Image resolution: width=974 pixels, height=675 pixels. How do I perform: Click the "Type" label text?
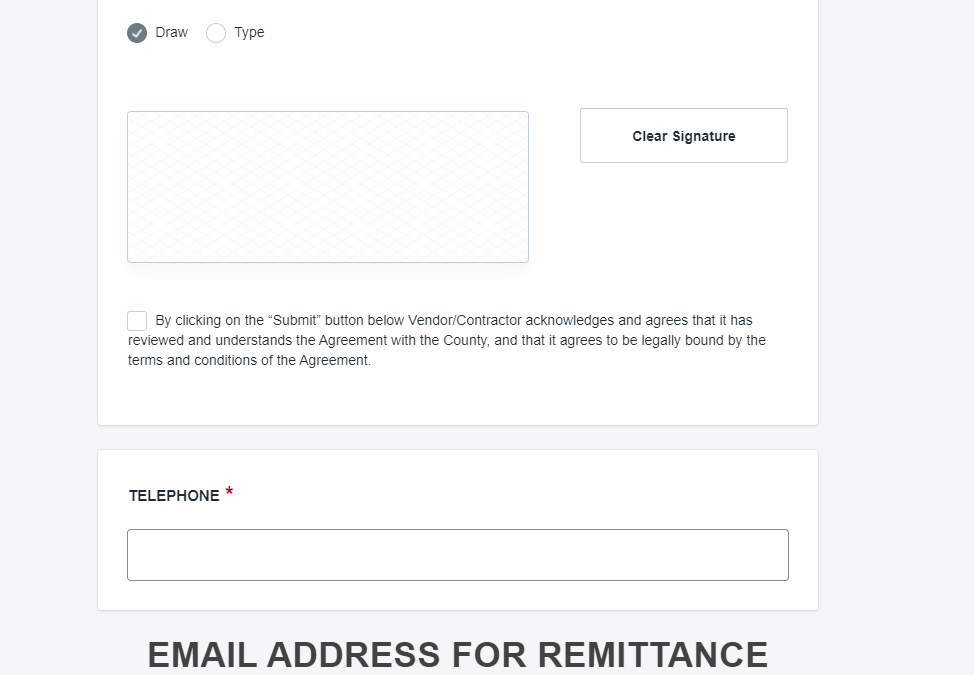(x=249, y=32)
